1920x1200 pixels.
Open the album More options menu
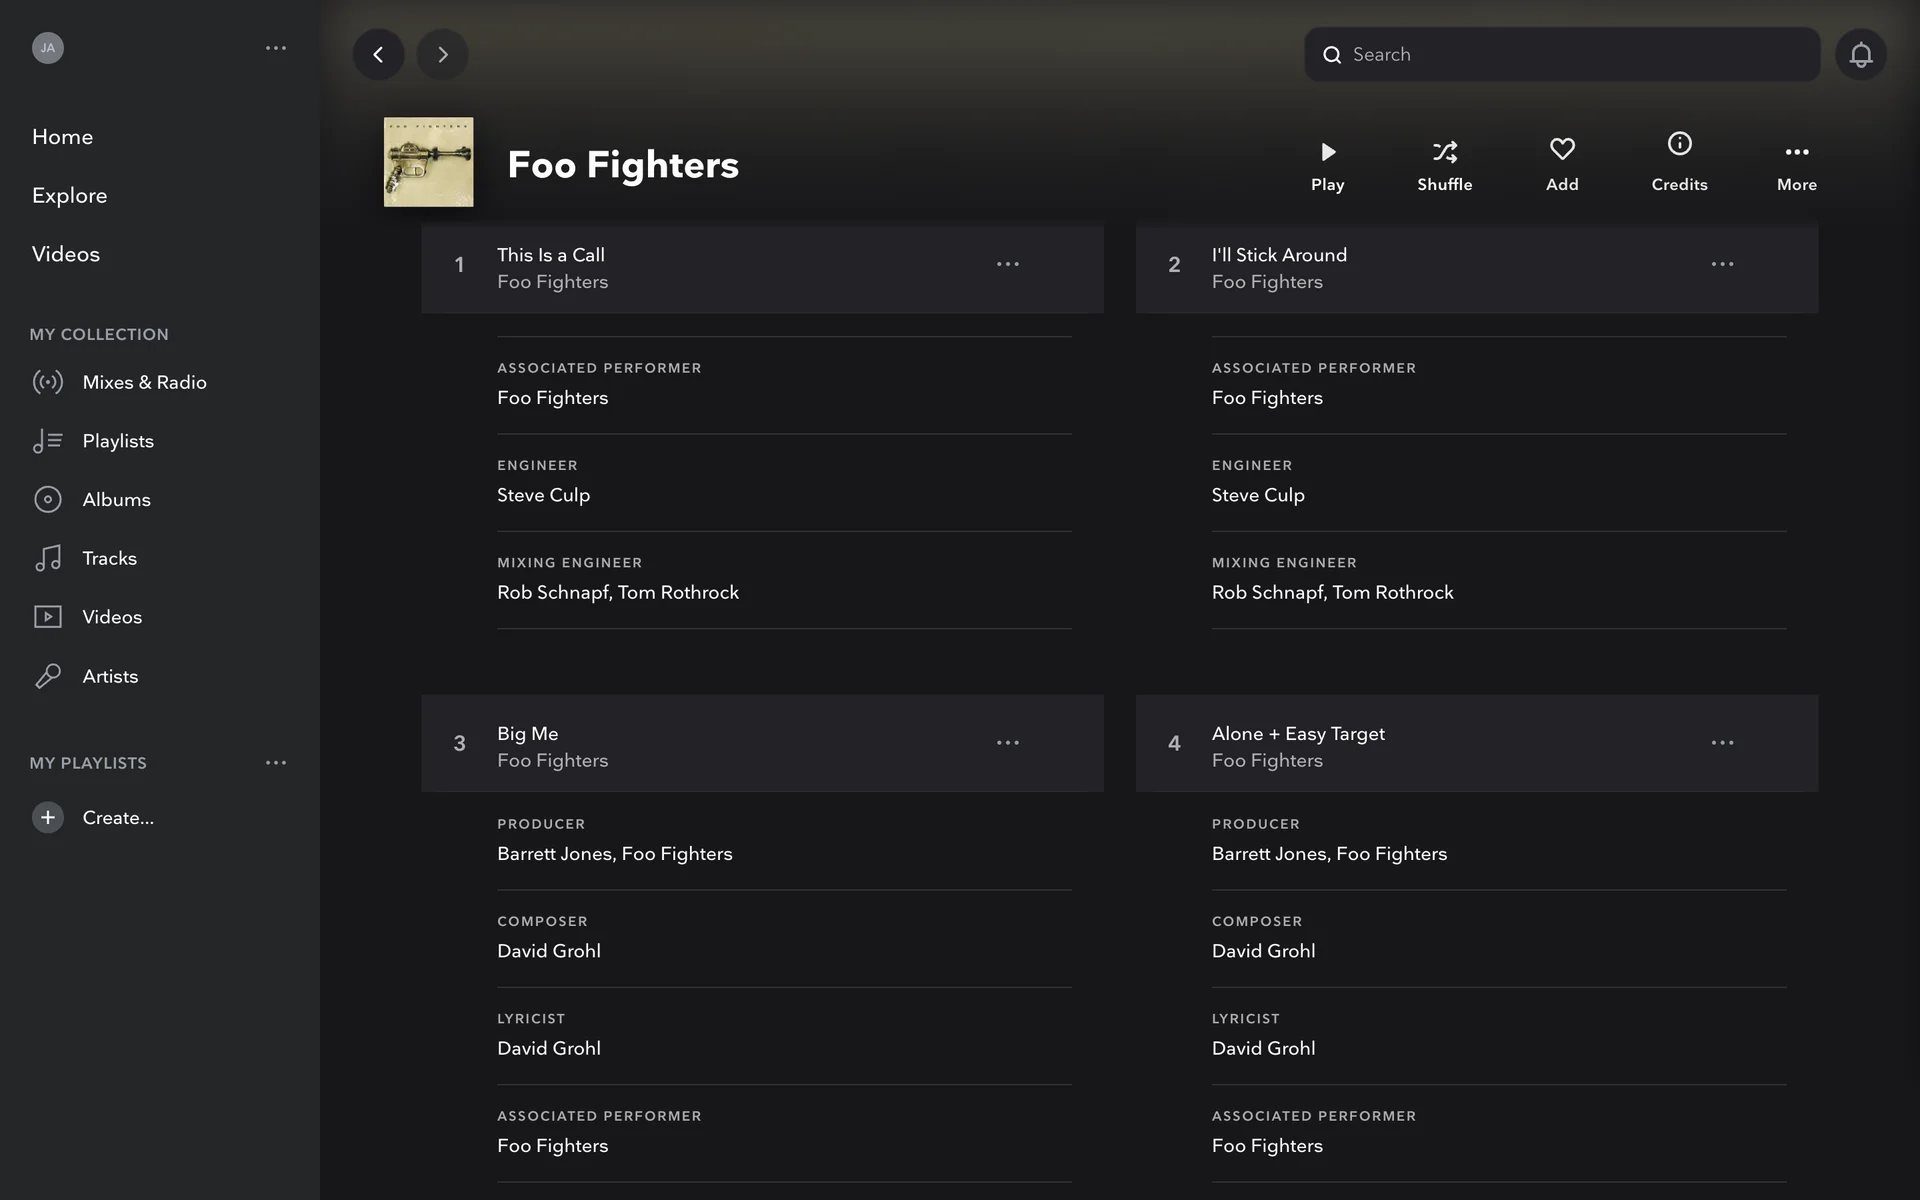(x=1796, y=164)
